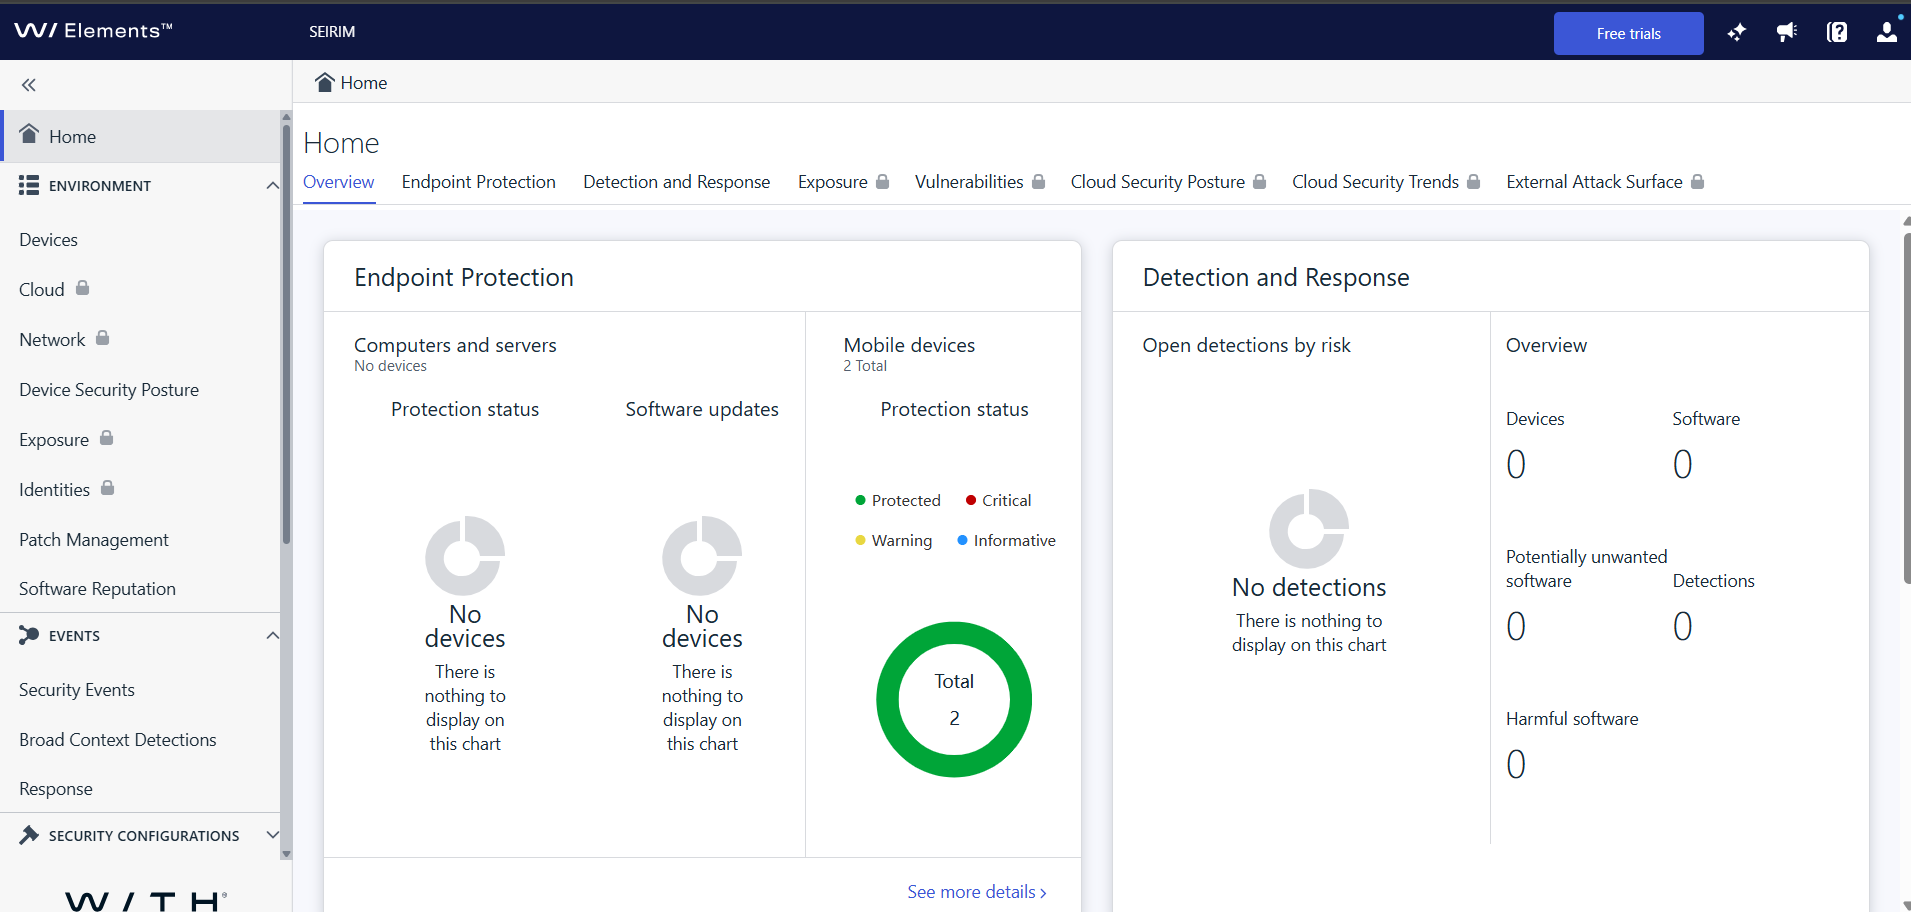The height and width of the screenshot is (912, 1911).
Task: Open the announcements megaphone icon
Action: point(1787,32)
